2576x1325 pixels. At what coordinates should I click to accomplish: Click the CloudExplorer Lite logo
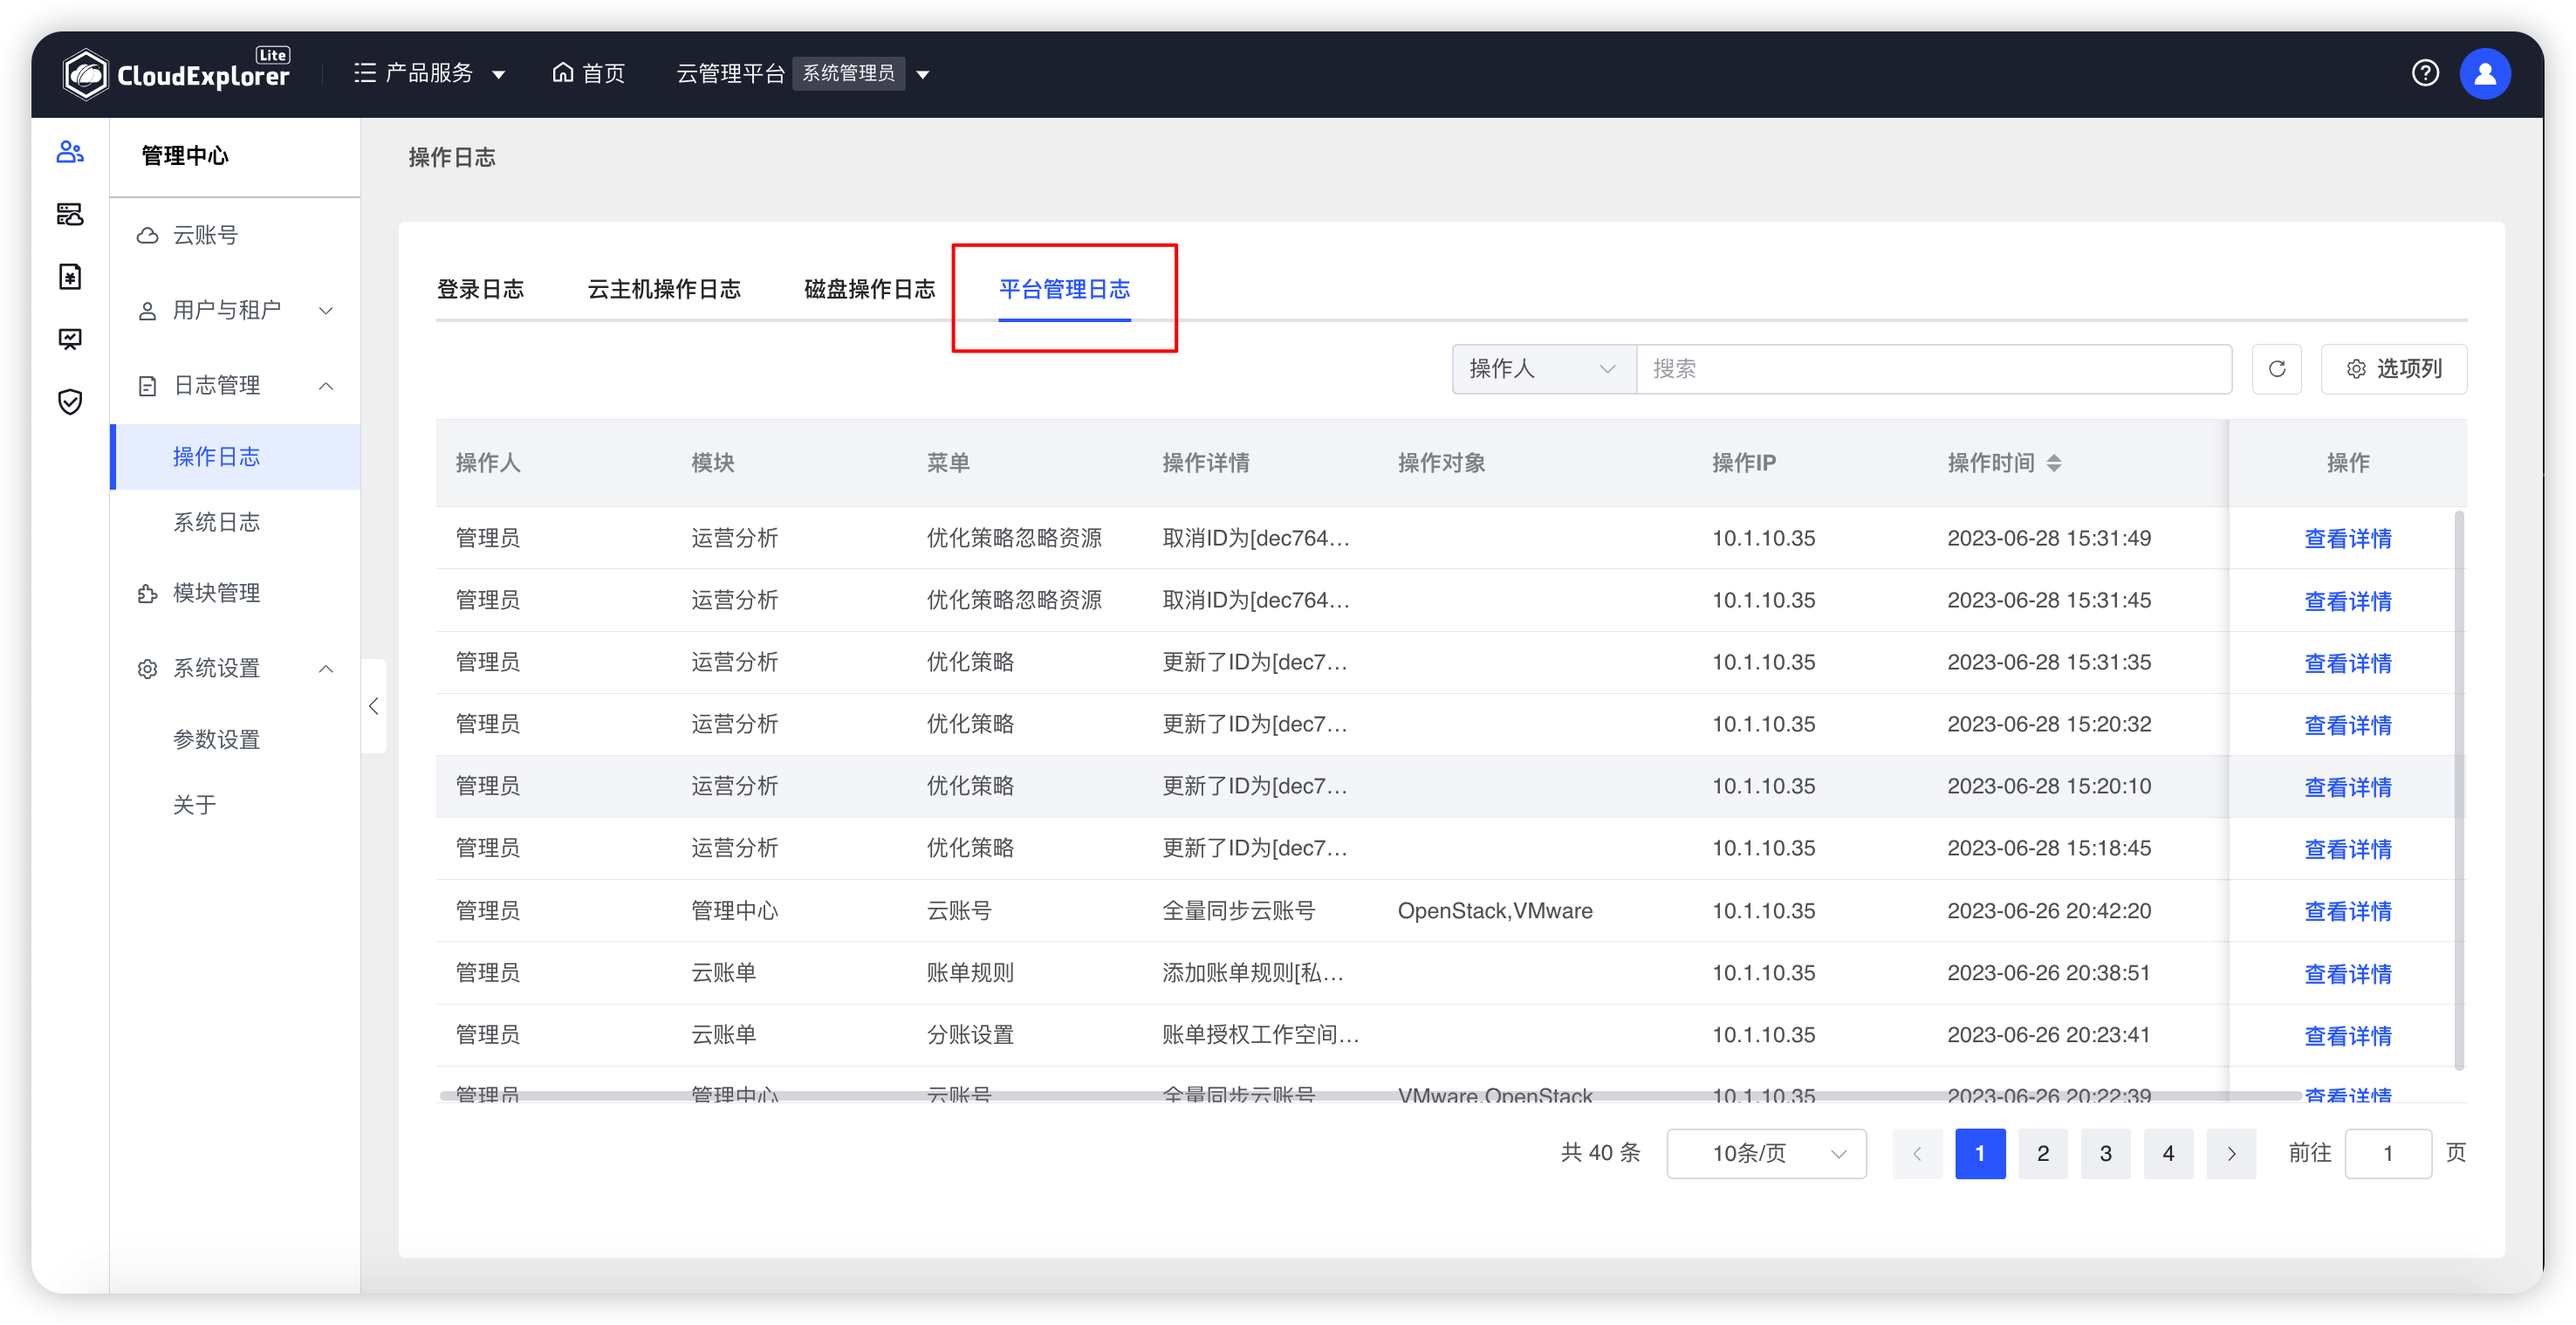pos(176,73)
